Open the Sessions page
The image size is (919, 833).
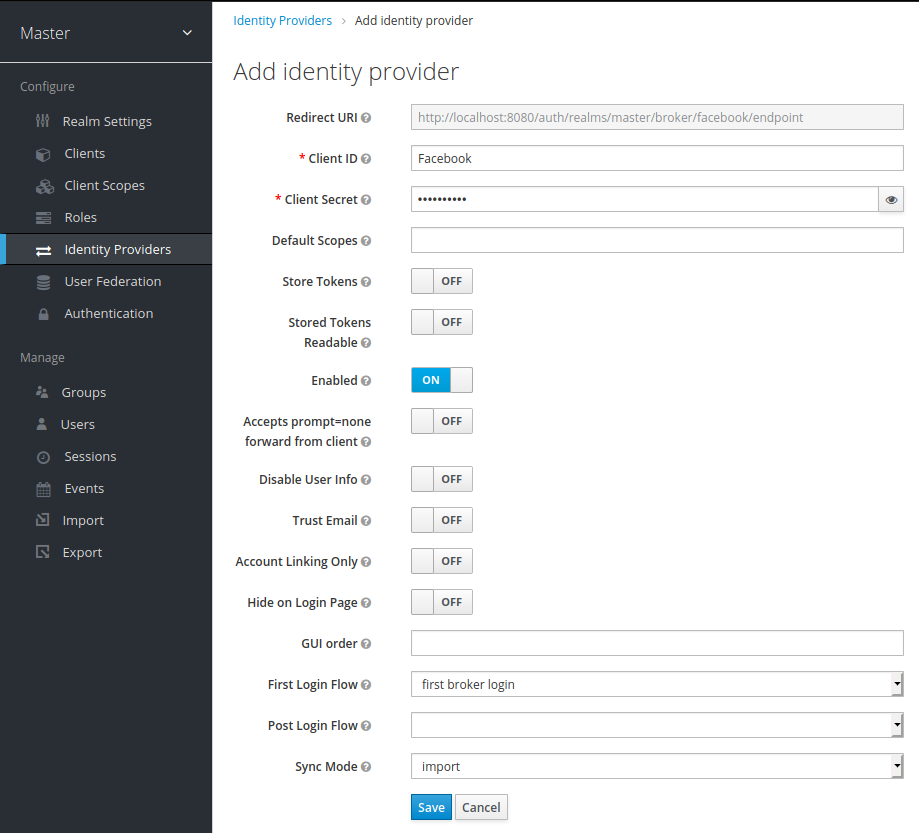tap(90, 457)
